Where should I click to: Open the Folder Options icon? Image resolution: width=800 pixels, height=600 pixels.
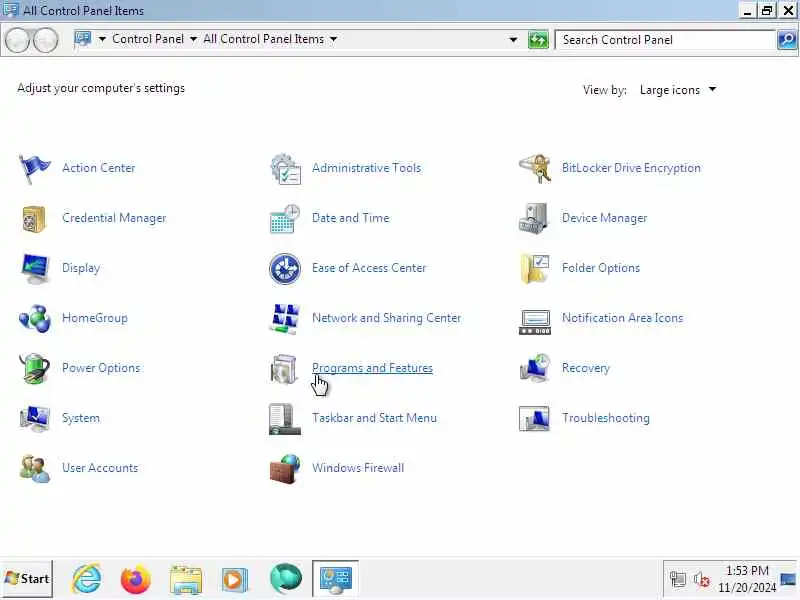[535, 268]
